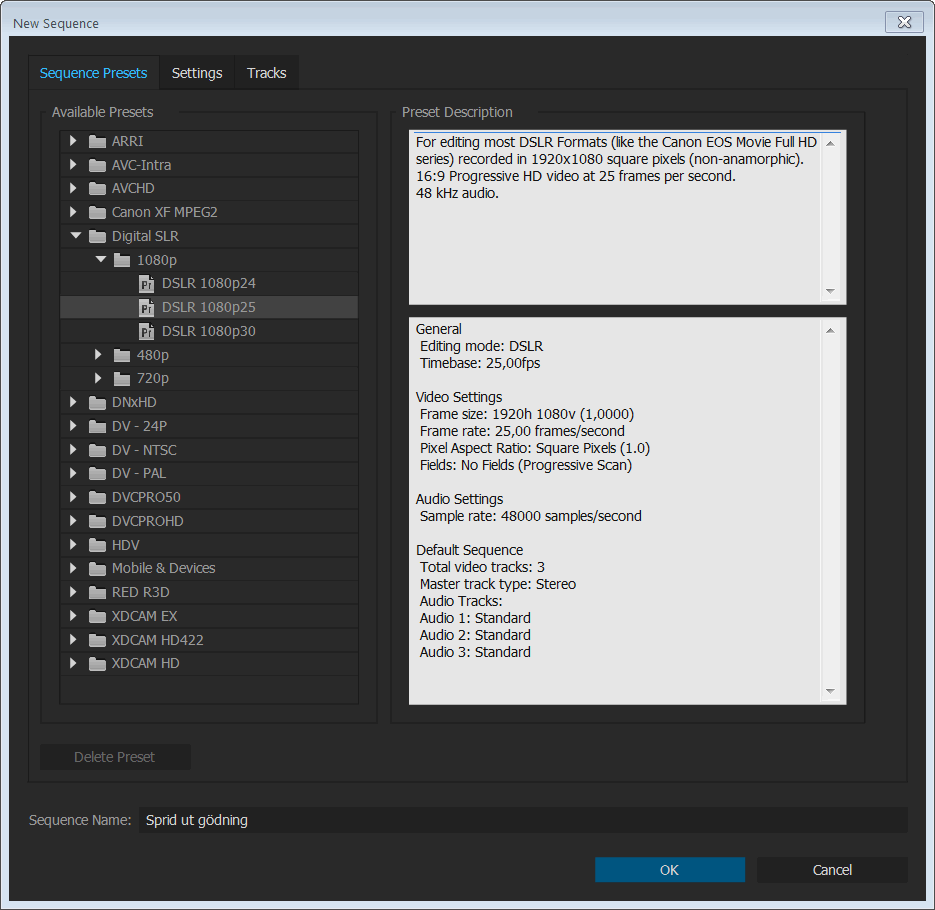Click the settings details scrollbar down arrow
This screenshot has height=910, width=935.
coord(830,692)
